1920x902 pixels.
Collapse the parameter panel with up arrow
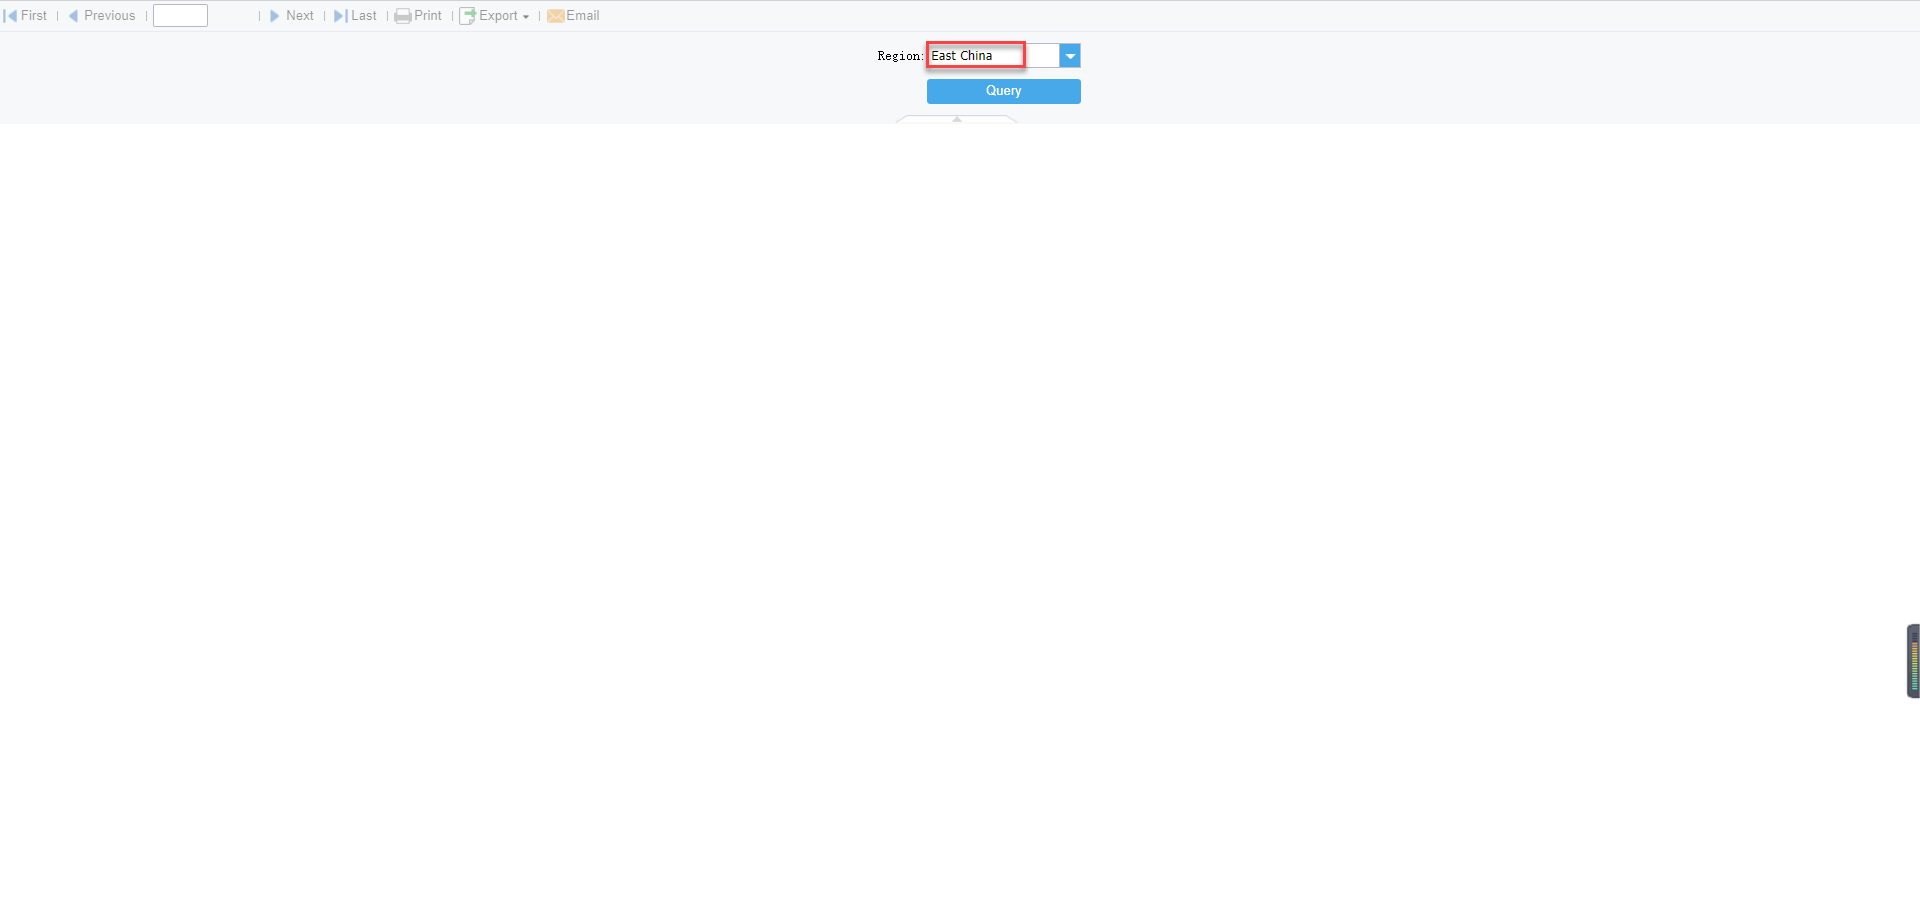coord(957,119)
